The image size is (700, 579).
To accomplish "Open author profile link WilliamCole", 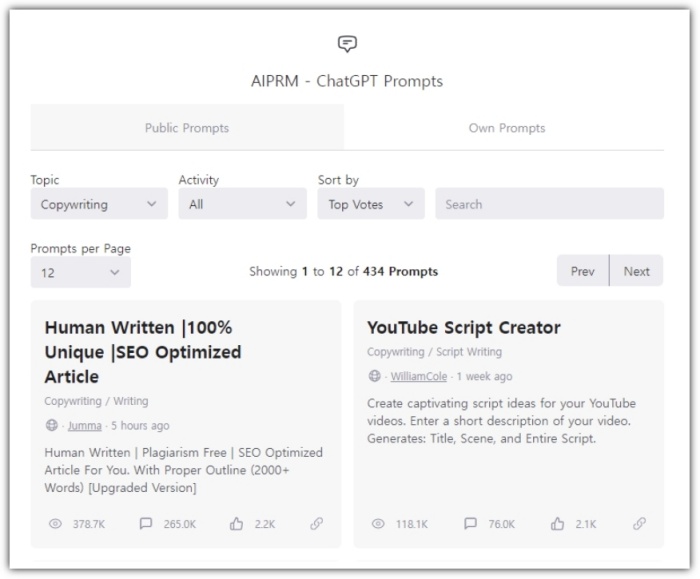I will pos(419,376).
